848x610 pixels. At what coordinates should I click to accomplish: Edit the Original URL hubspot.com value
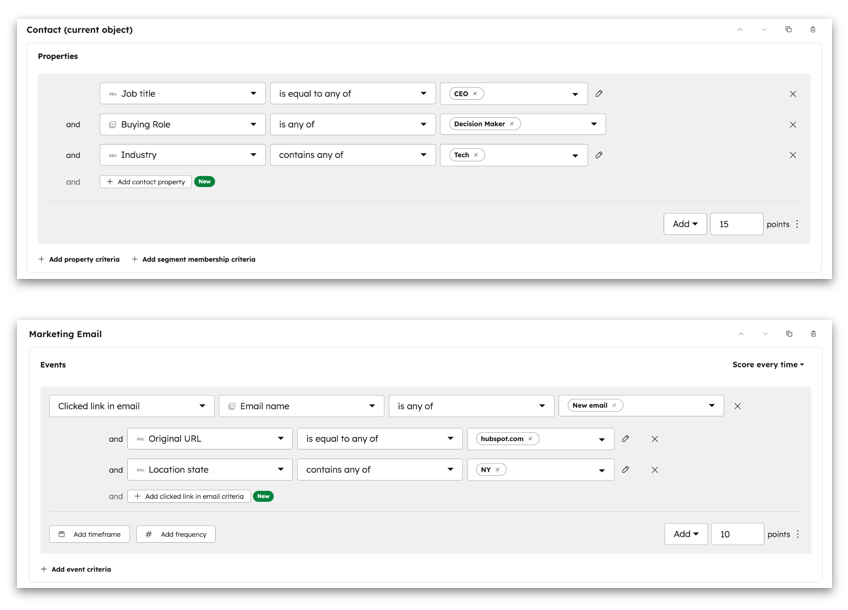[x=625, y=439]
